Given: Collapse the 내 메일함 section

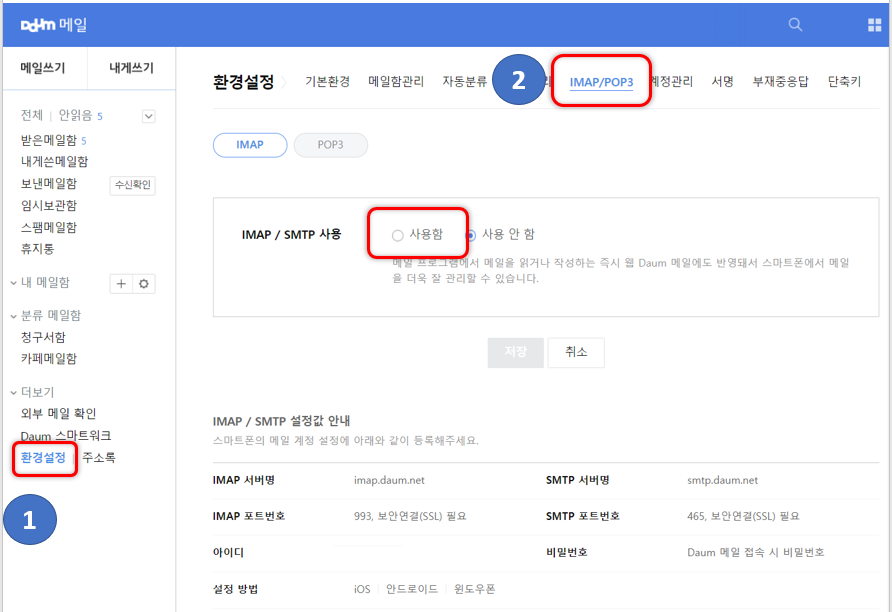Looking at the screenshot, I should [x=14, y=283].
